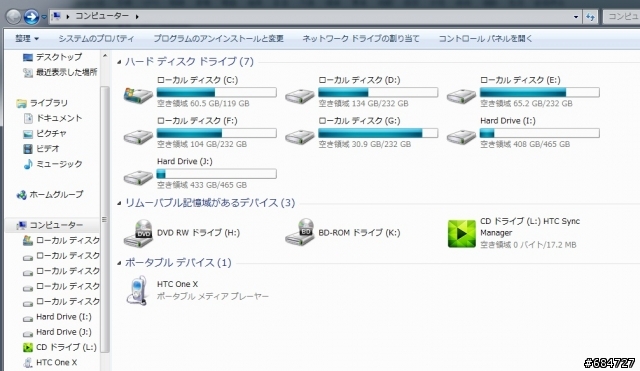Screen dimensions: 640x371
Task: Click the ローカル ディスク (C:) drive icon
Action: coord(138,96)
